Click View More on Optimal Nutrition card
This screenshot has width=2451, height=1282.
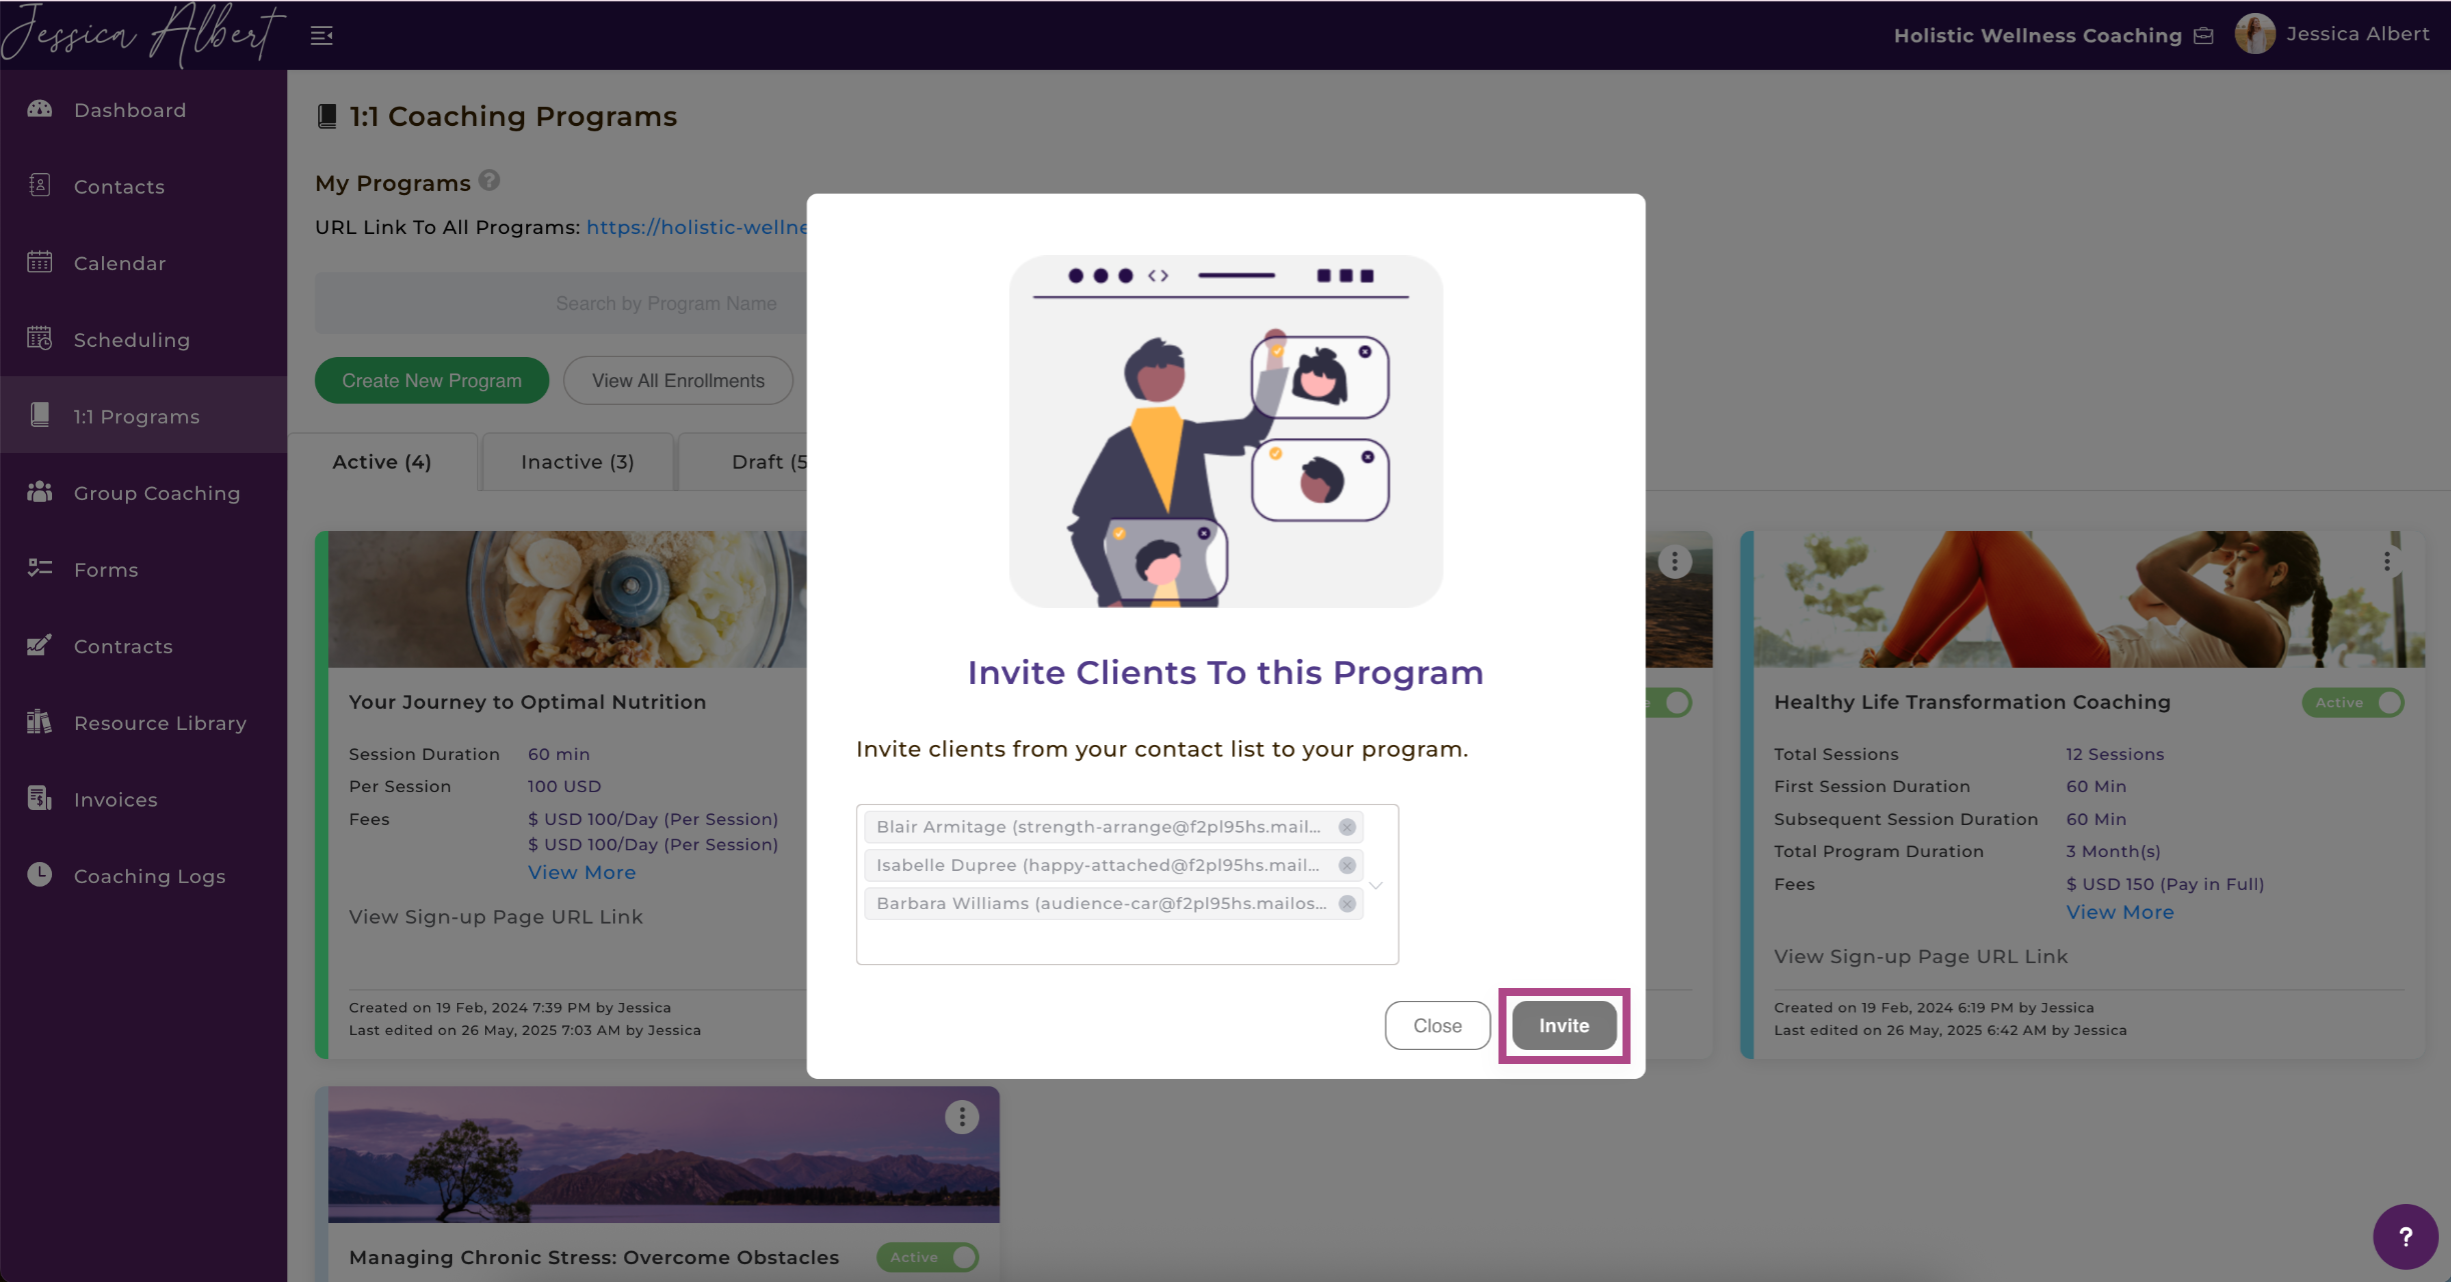[582, 872]
